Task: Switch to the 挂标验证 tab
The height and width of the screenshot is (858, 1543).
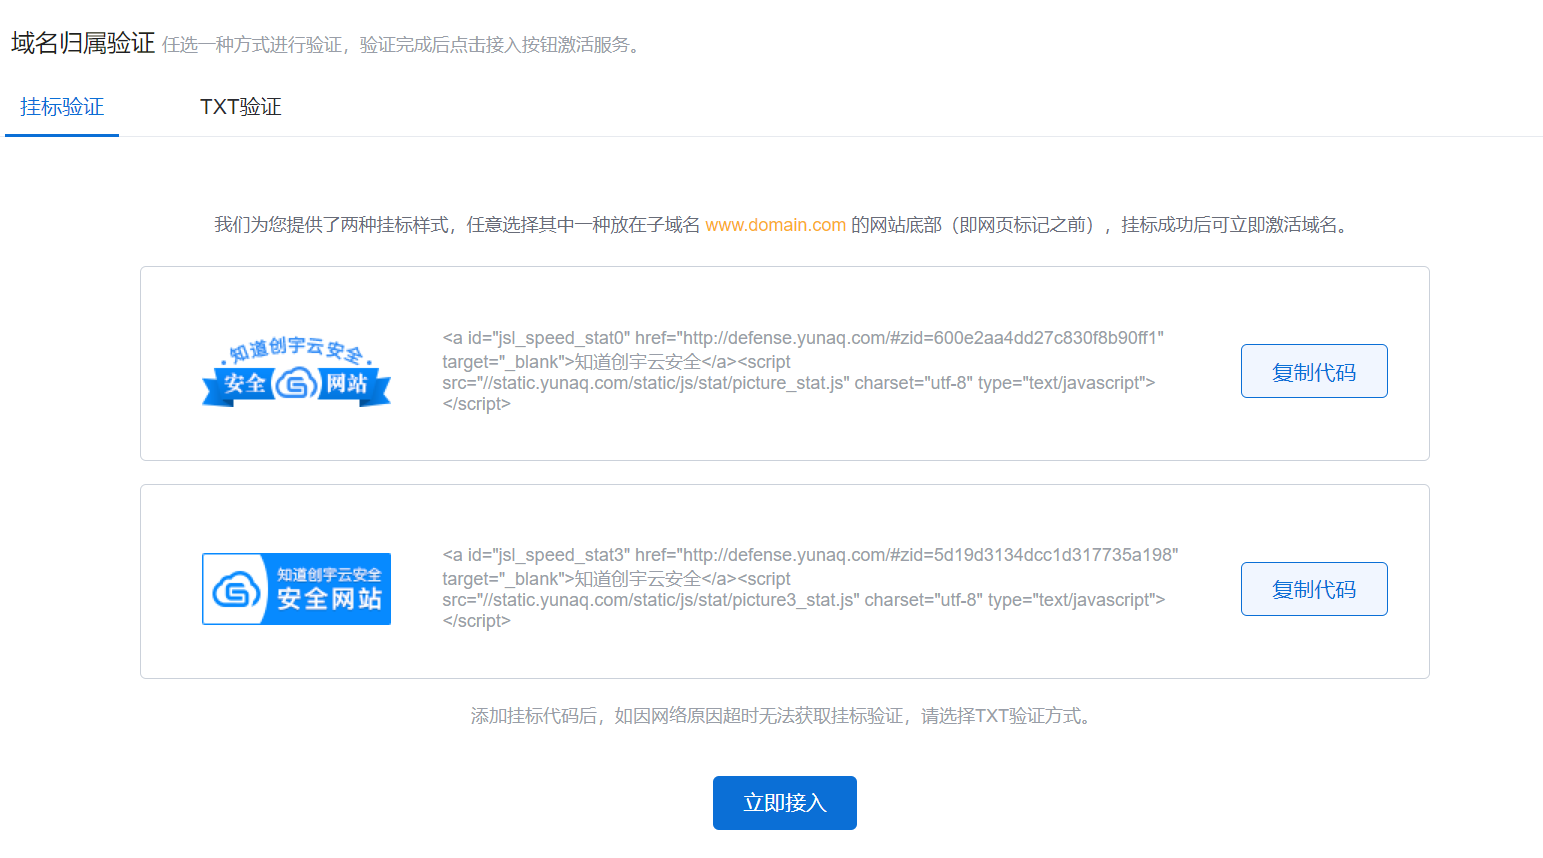Action: coord(62,107)
